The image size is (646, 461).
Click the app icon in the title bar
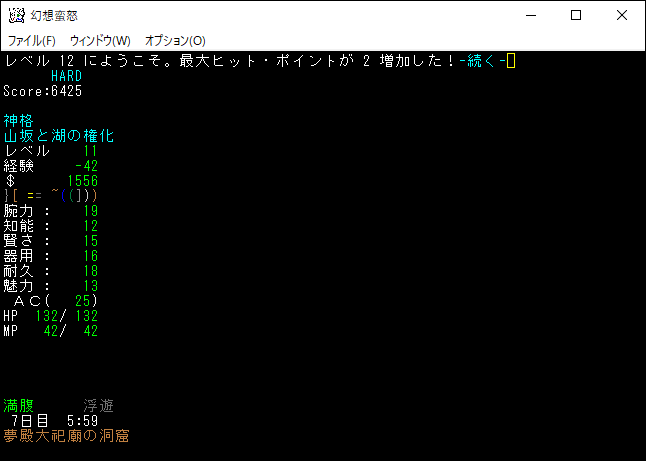coord(16,15)
